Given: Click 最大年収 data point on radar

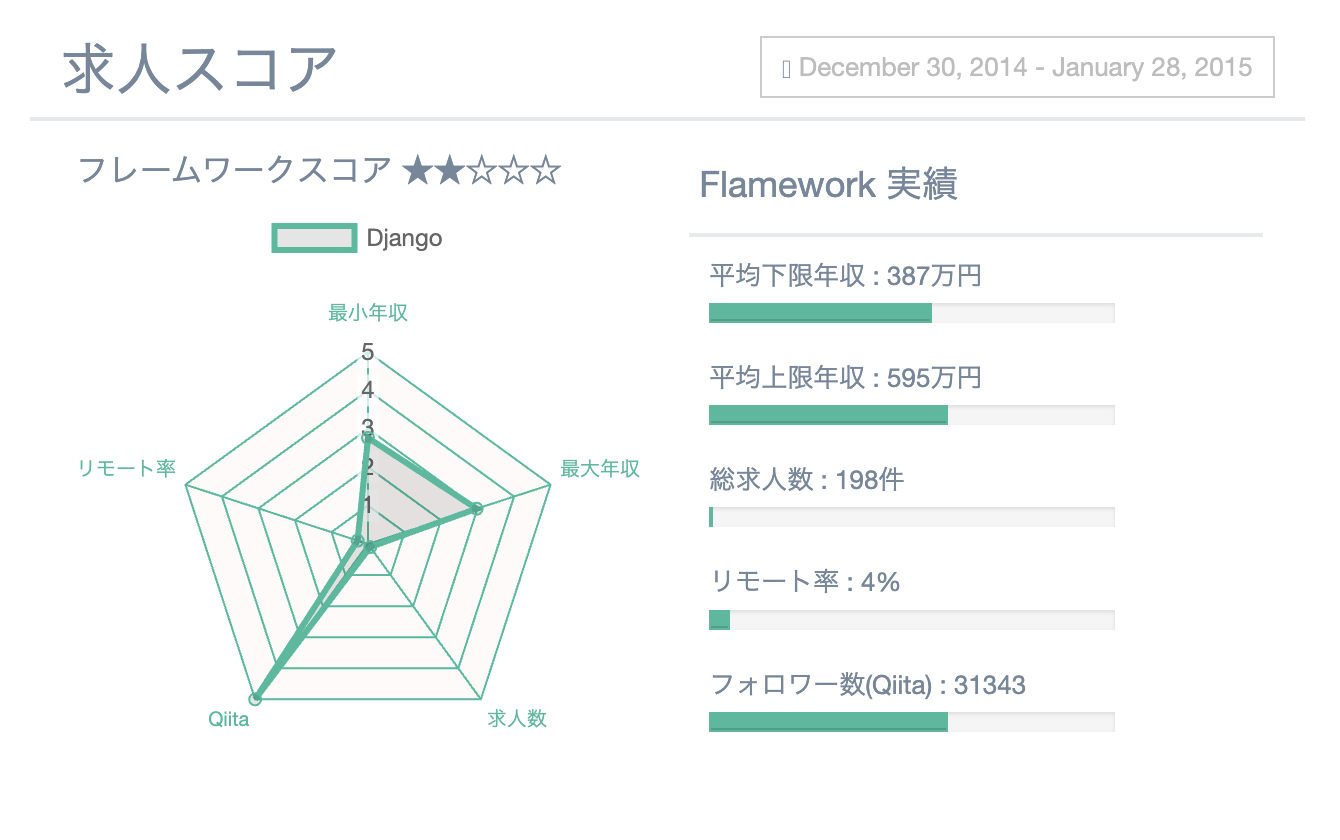Looking at the screenshot, I should 476,509.
